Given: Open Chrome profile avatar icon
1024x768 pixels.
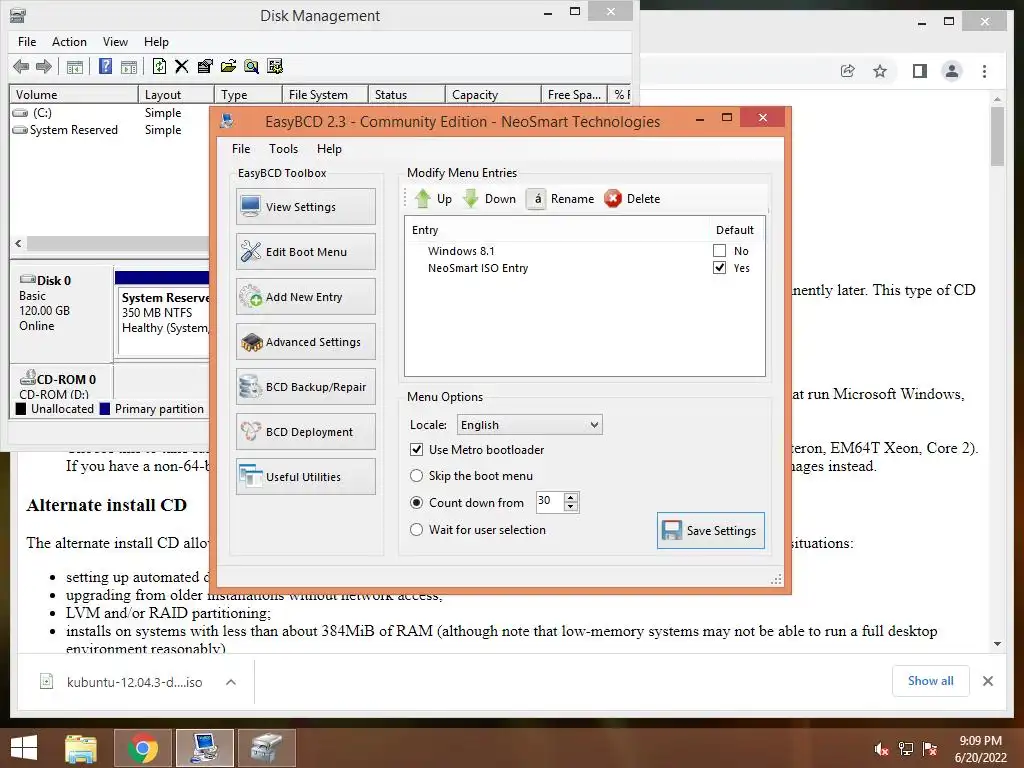Looking at the screenshot, I should [x=952, y=71].
